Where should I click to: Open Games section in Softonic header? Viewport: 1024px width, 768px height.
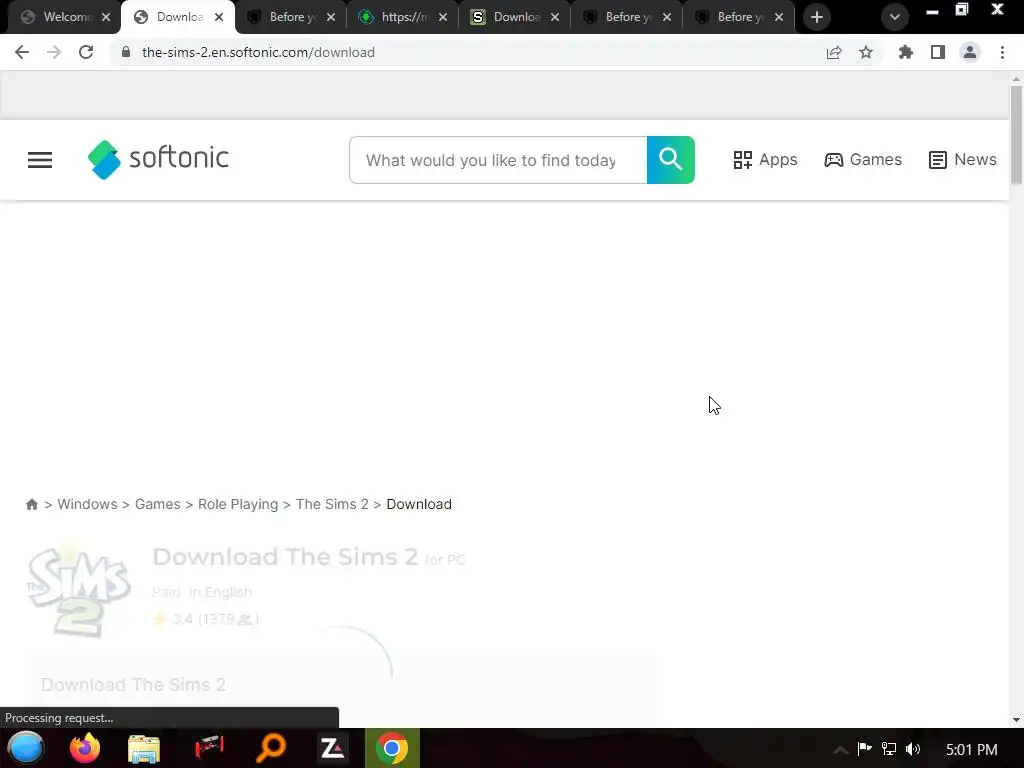point(863,159)
